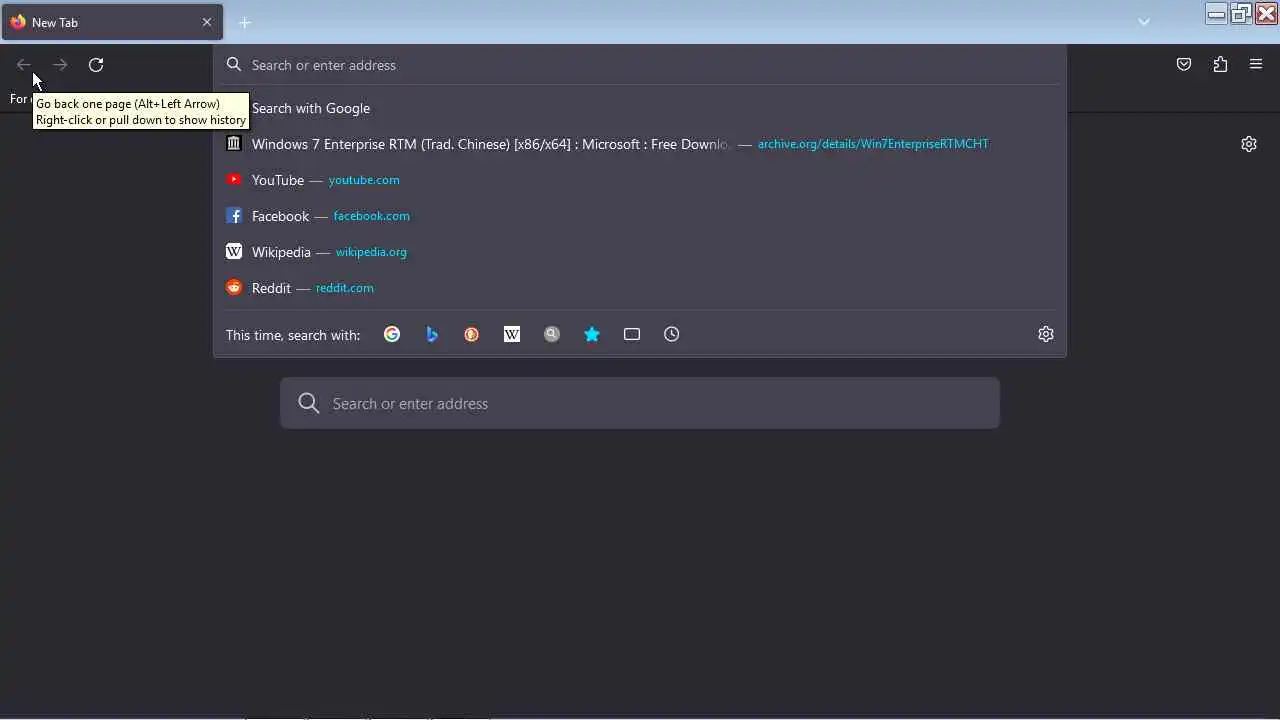Image resolution: width=1280 pixels, height=720 pixels.
Task: Click the Facebook favicon in suggestions
Action: (234, 216)
